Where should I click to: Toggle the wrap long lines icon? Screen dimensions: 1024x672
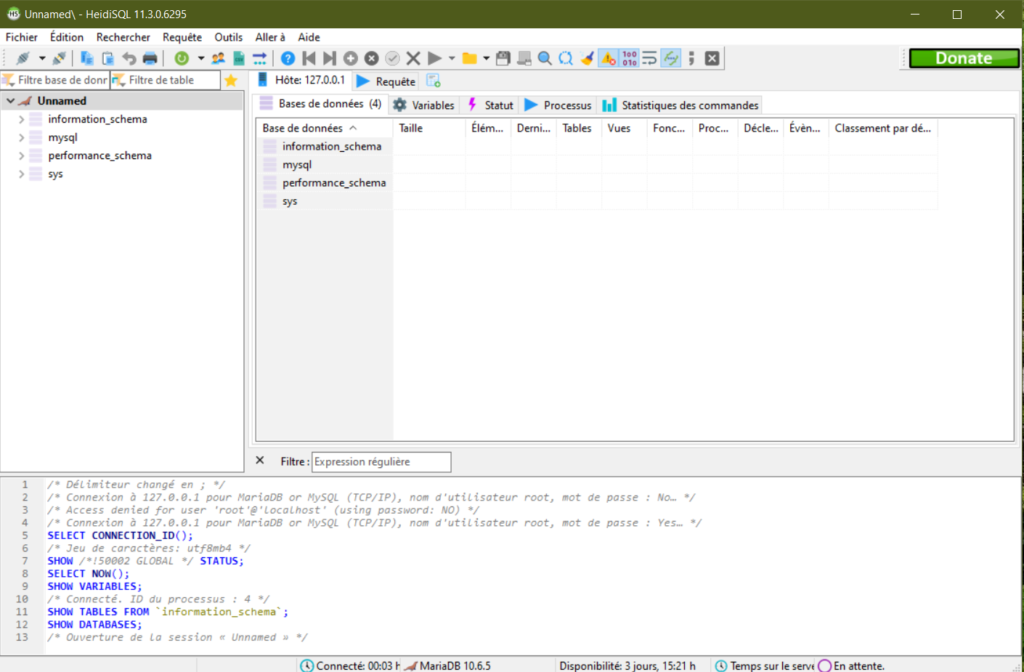click(650, 58)
